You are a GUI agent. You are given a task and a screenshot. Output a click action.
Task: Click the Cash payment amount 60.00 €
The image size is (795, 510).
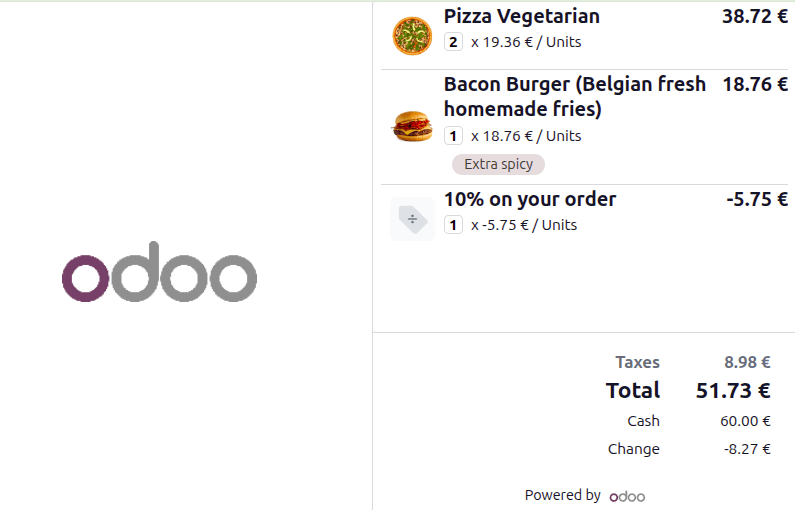[745, 421]
